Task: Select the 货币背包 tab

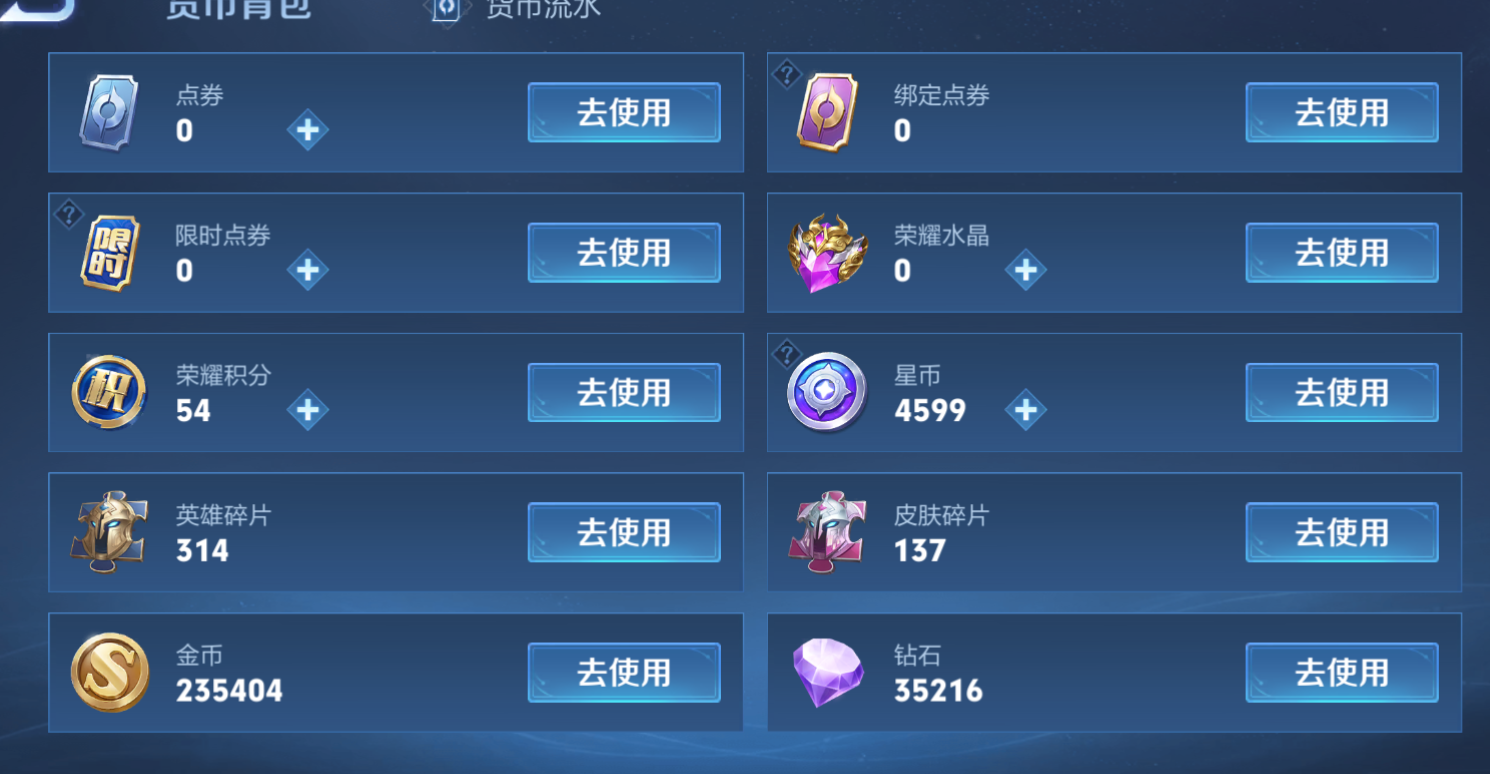Action: point(238,8)
